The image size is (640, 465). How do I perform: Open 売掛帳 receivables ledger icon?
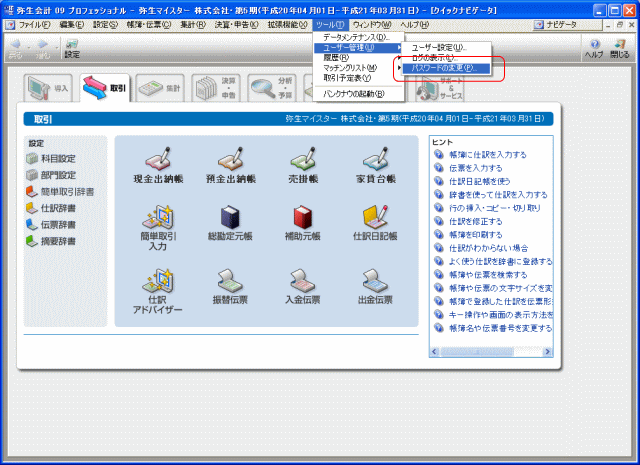(303, 165)
